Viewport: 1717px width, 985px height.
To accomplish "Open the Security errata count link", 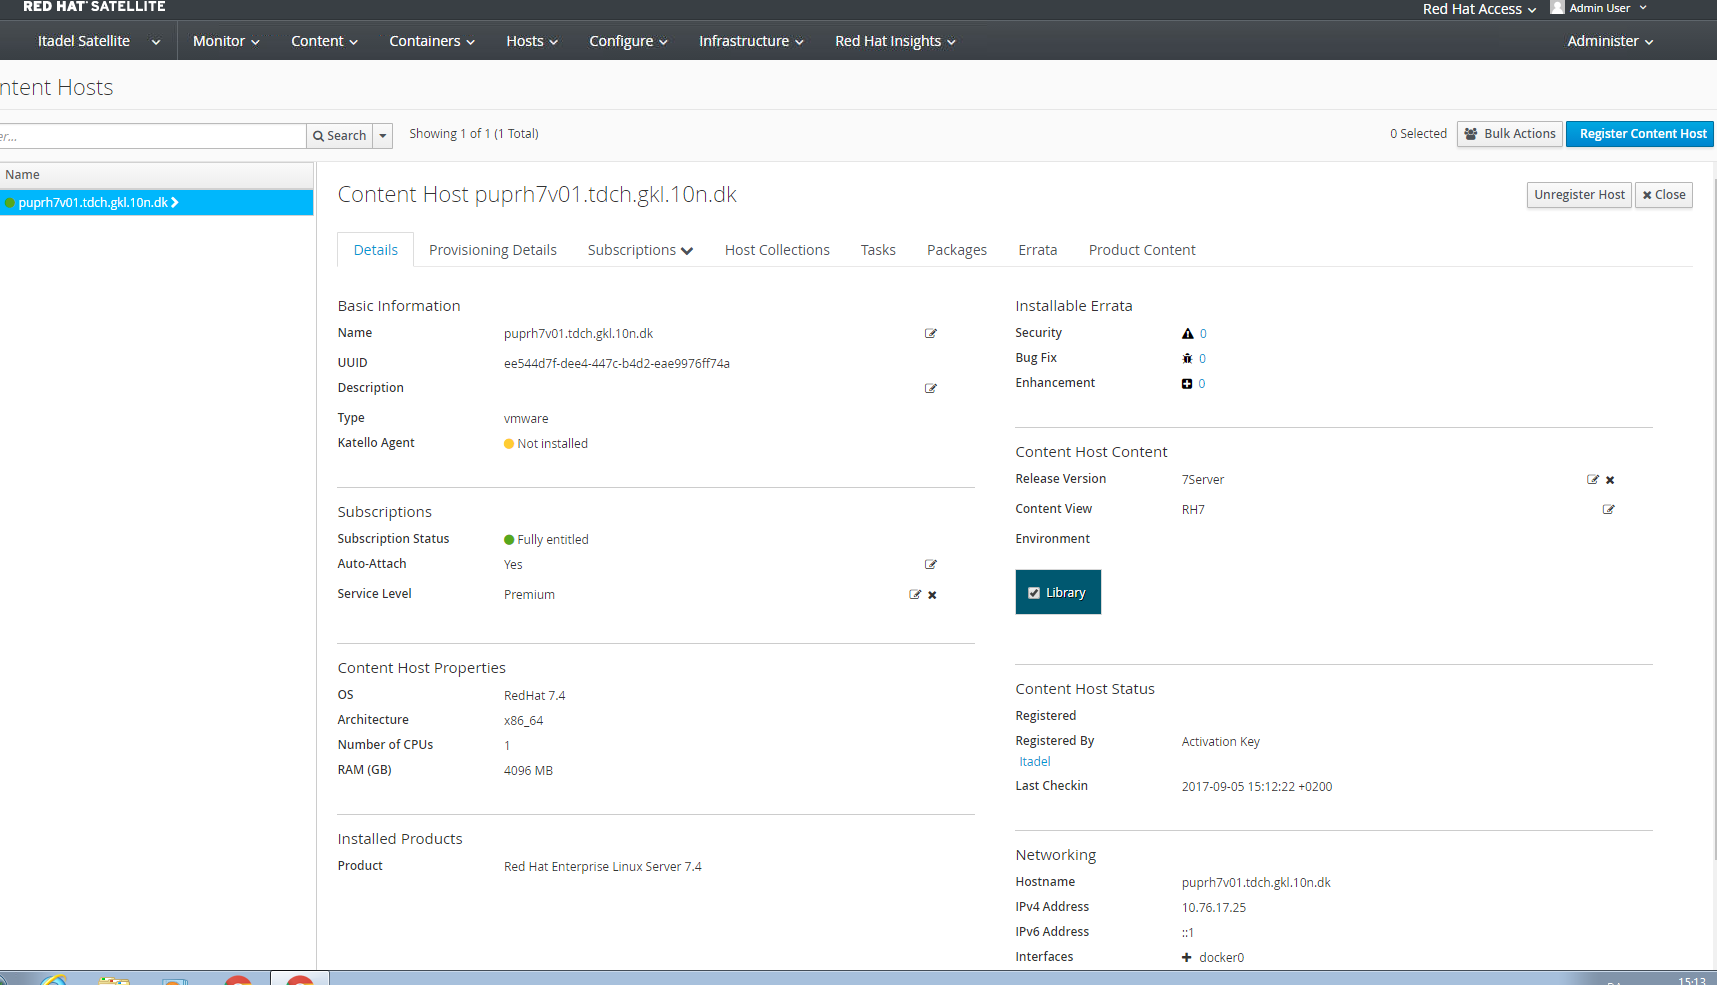I will pos(1203,334).
